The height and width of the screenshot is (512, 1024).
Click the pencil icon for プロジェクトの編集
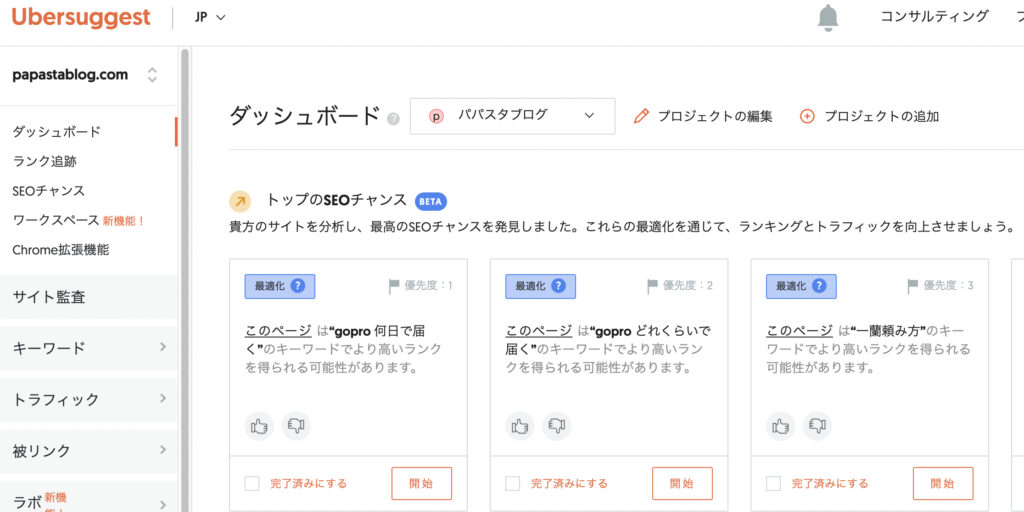(x=641, y=116)
